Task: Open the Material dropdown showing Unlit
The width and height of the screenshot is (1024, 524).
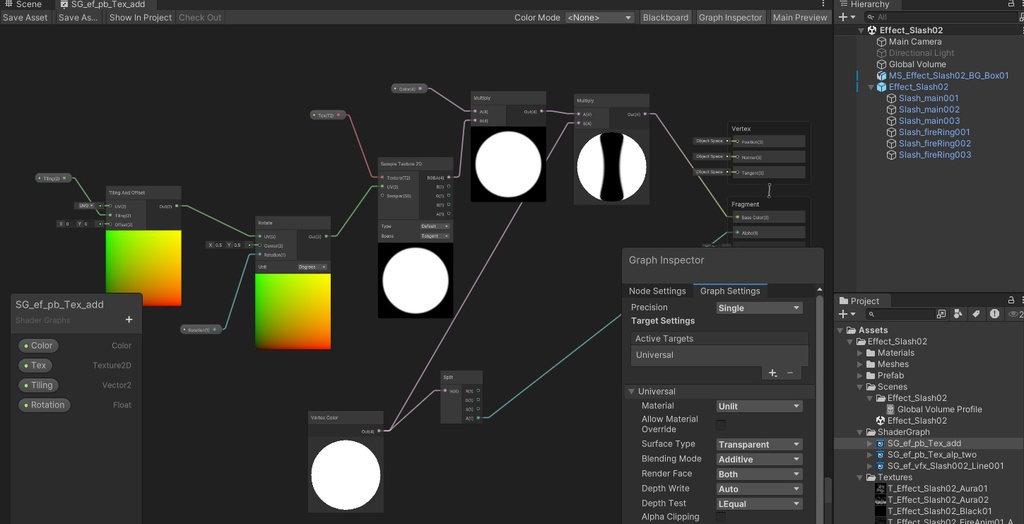Action: pyautogui.click(x=759, y=406)
